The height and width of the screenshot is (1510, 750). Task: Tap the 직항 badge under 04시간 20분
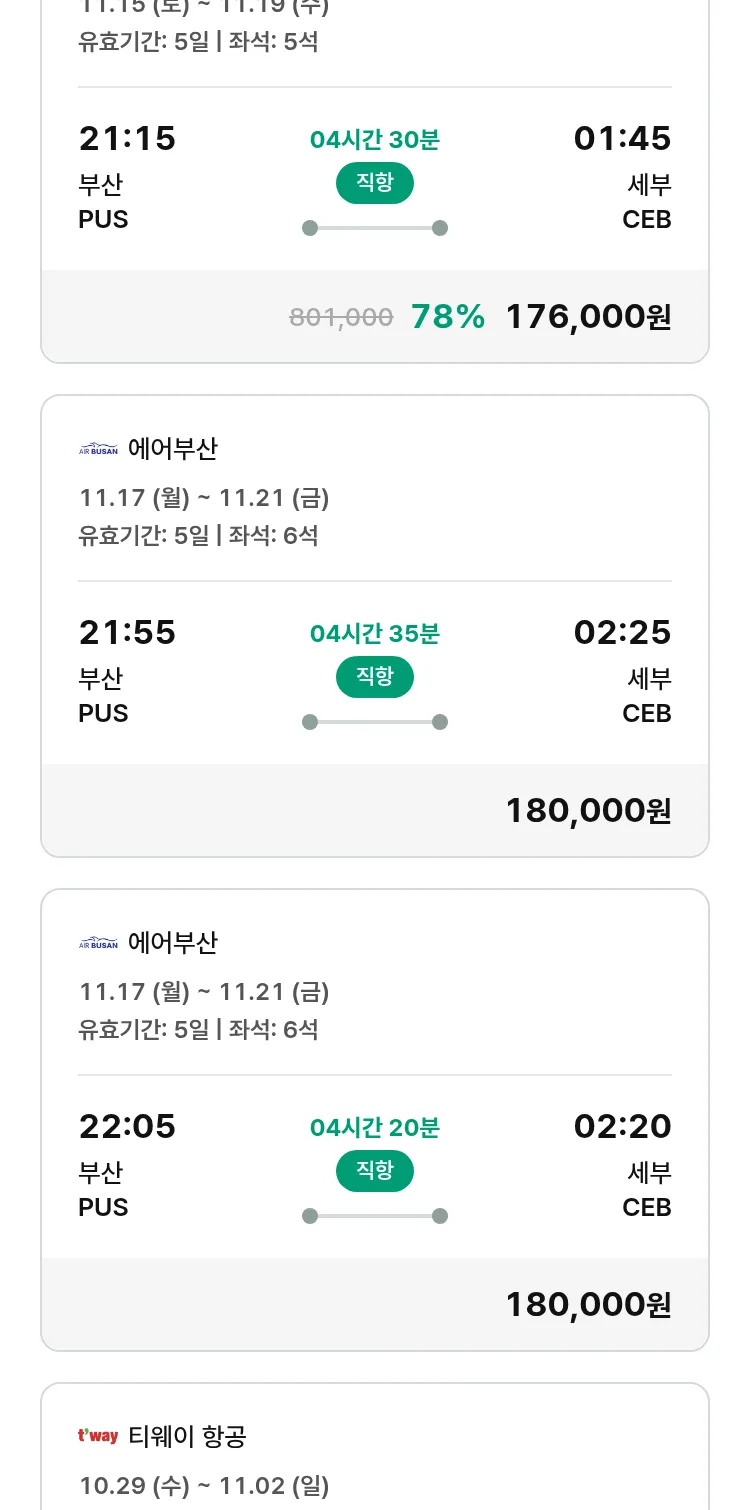(374, 1171)
